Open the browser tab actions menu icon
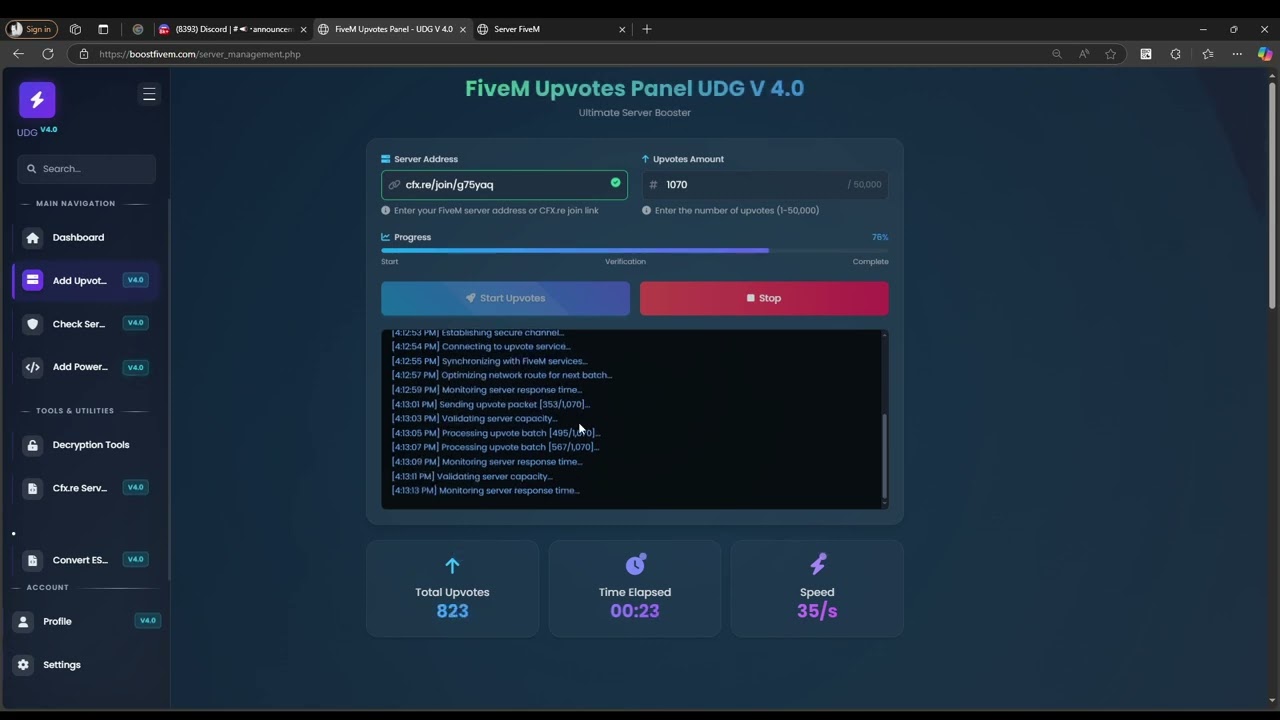Image resolution: width=1280 pixels, height=720 pixels. click(x=103, y=29)
